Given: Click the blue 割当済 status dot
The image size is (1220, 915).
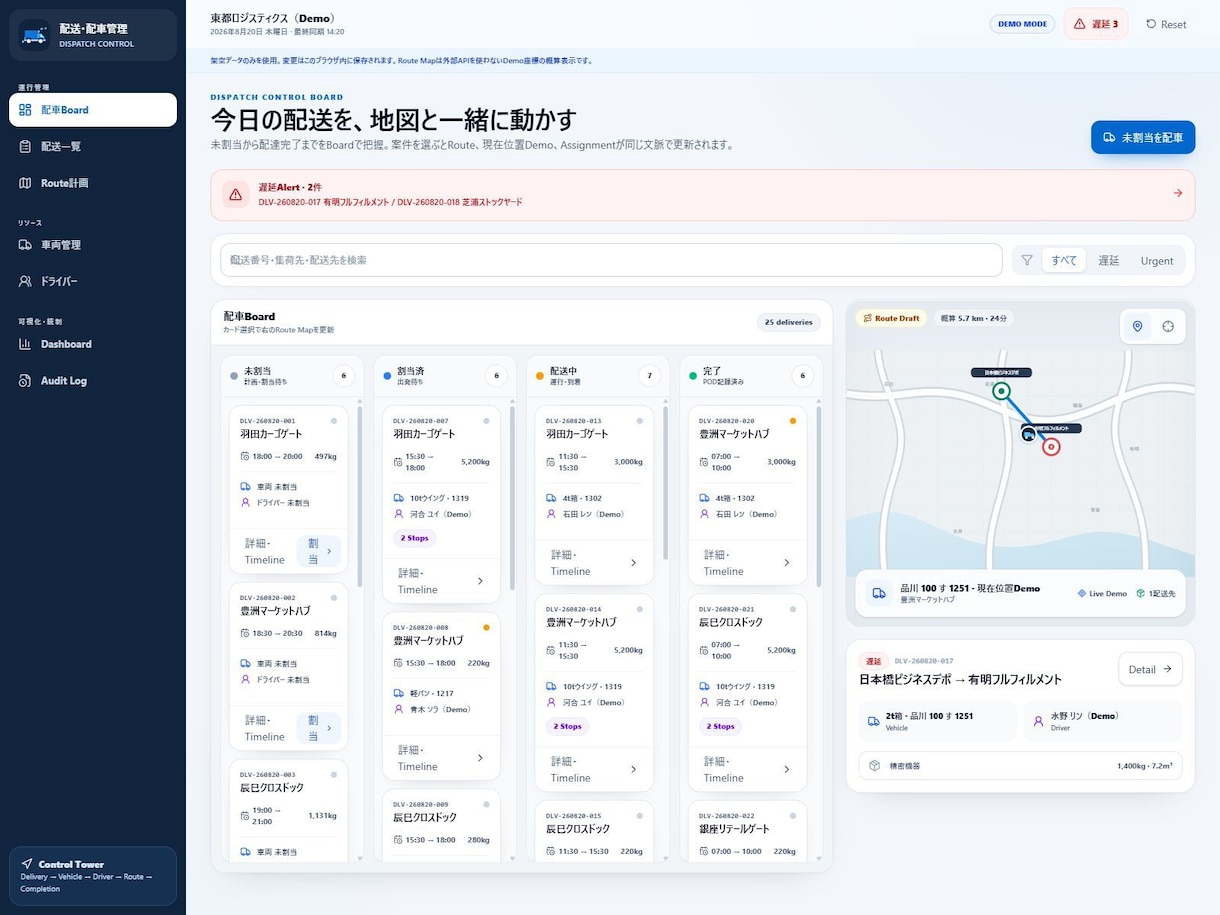Looking at the screenshot, I should coord(387,376).
